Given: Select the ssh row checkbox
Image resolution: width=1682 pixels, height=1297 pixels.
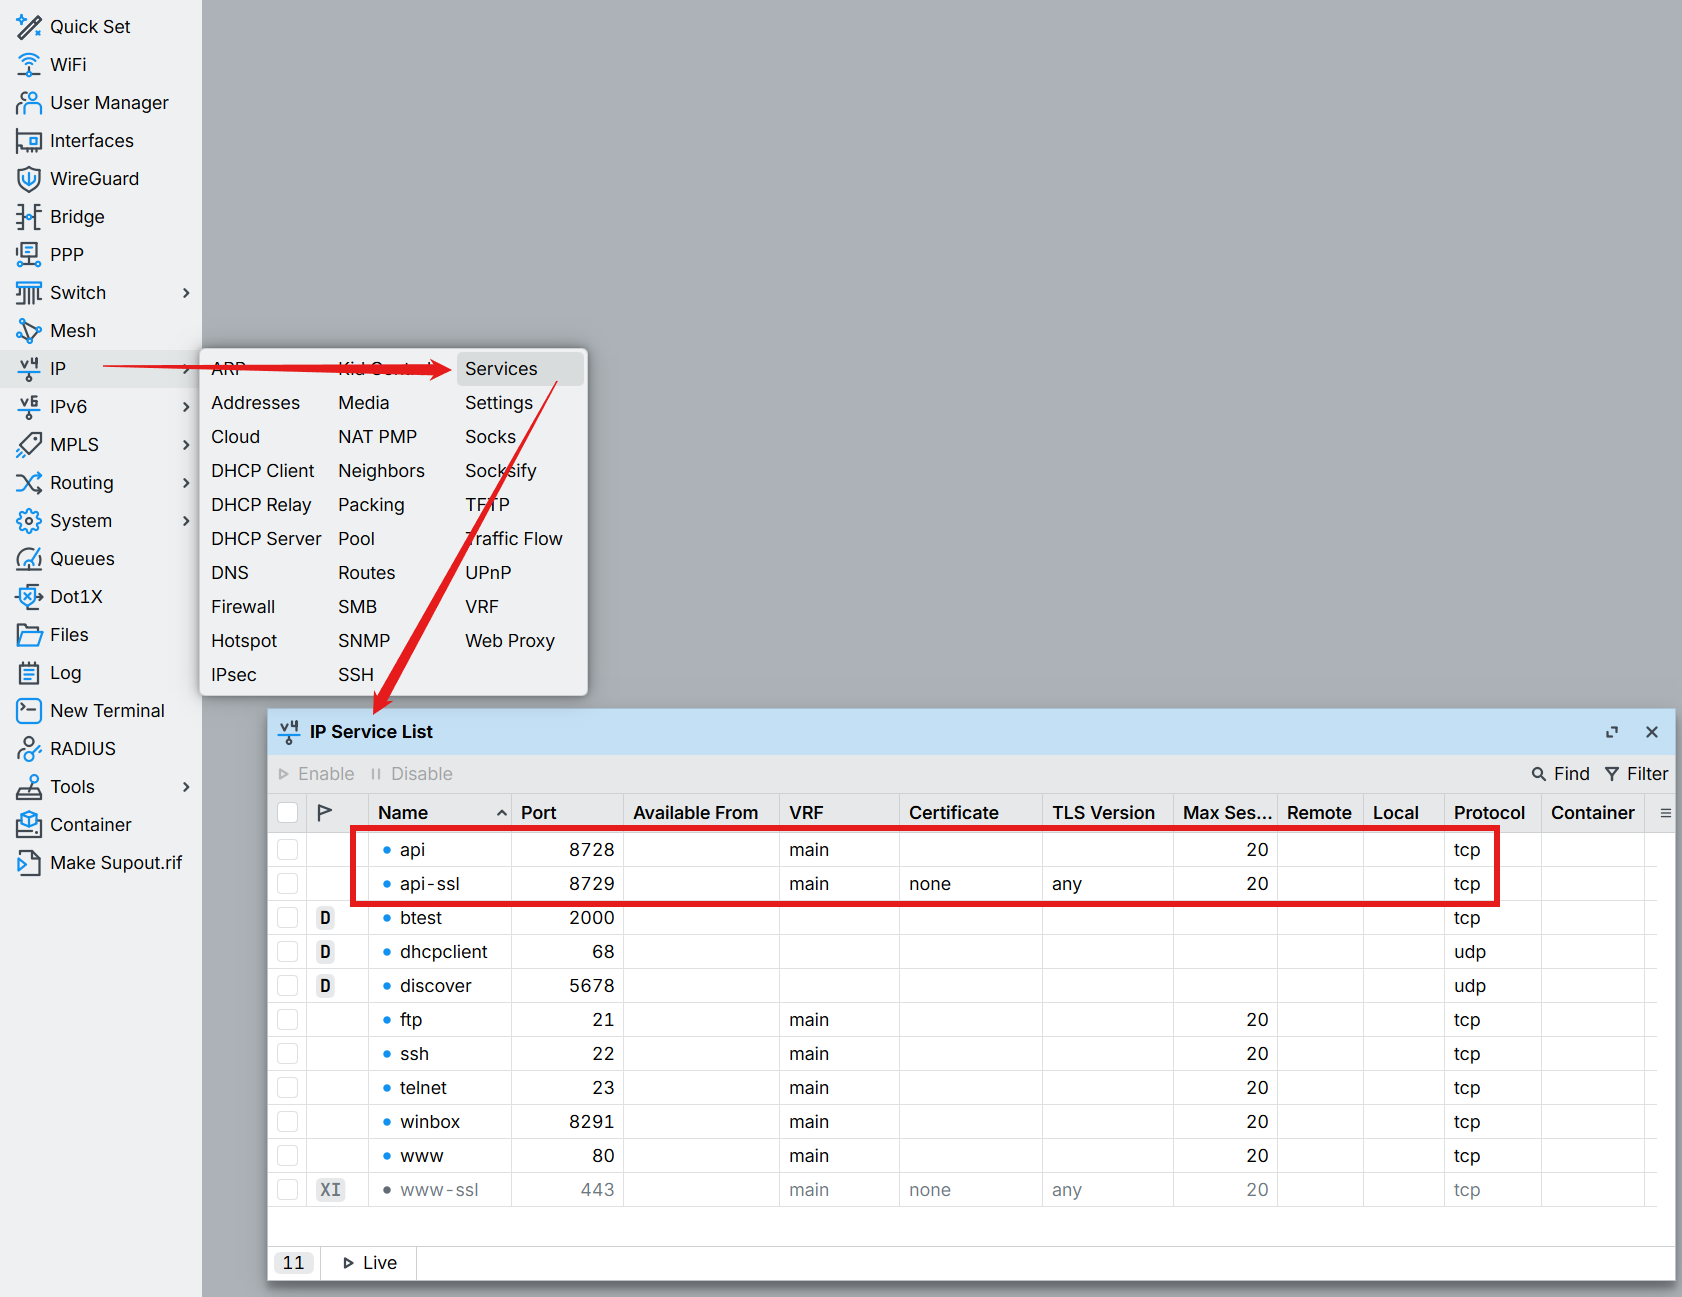Looking at the screenshot, I should (288, 1054).
